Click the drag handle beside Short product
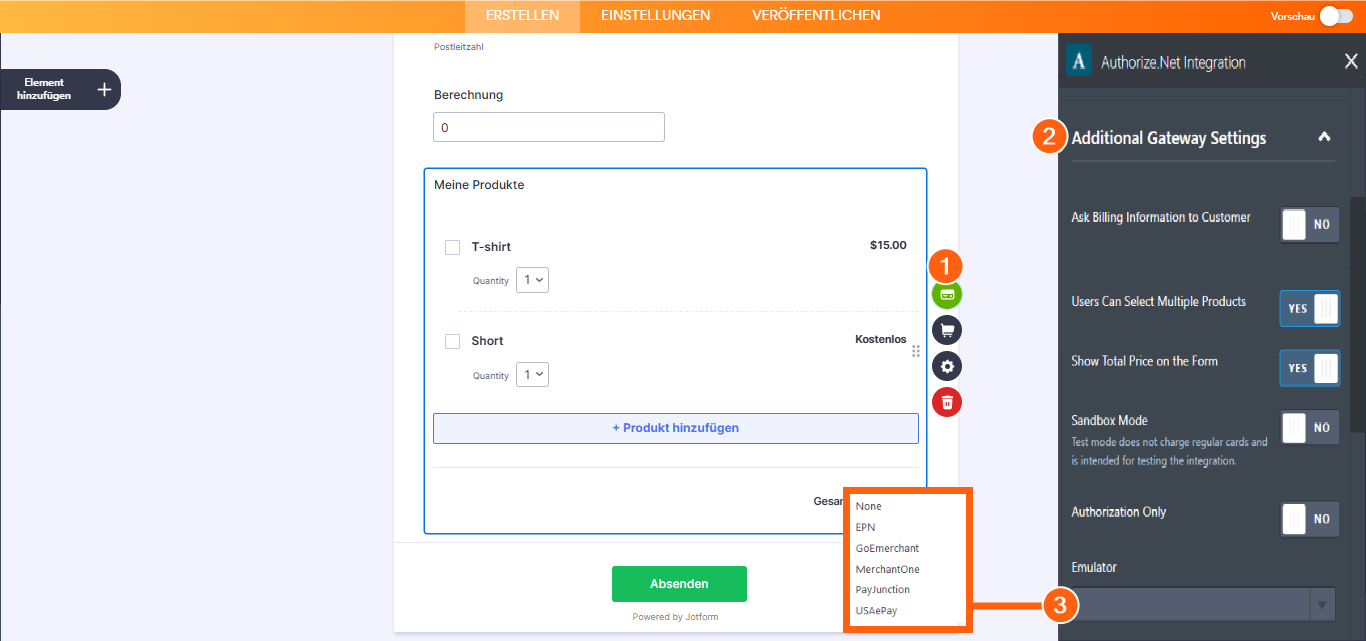 tap(915, 351)
